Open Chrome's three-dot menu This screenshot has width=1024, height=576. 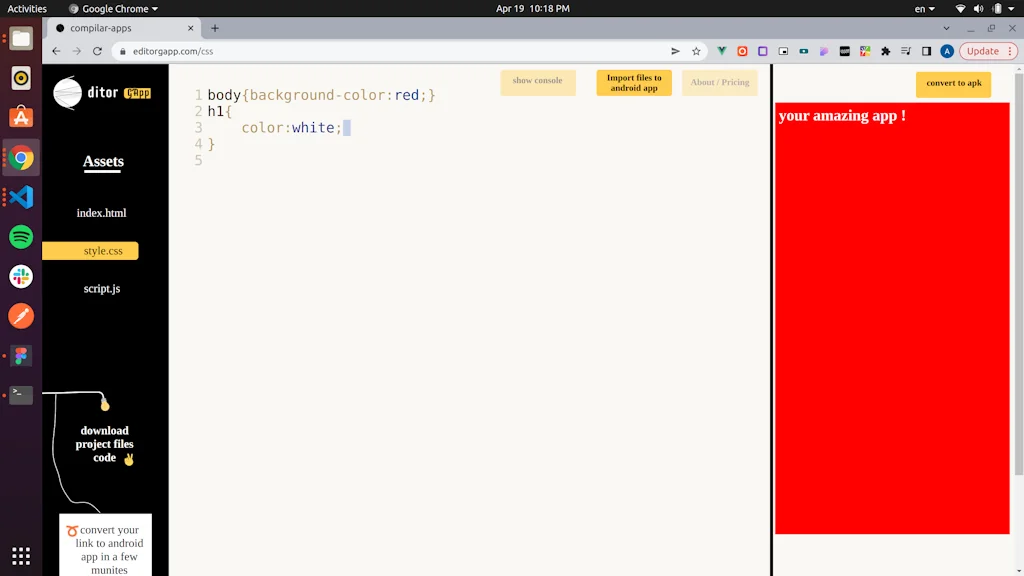coord(1011,51)
